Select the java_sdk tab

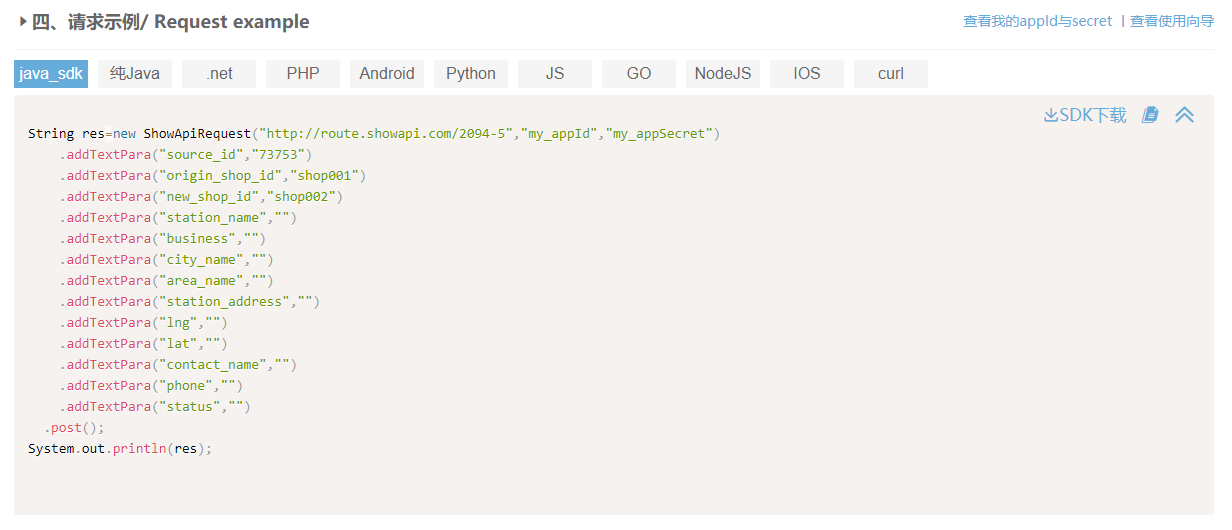coord(51,74)
